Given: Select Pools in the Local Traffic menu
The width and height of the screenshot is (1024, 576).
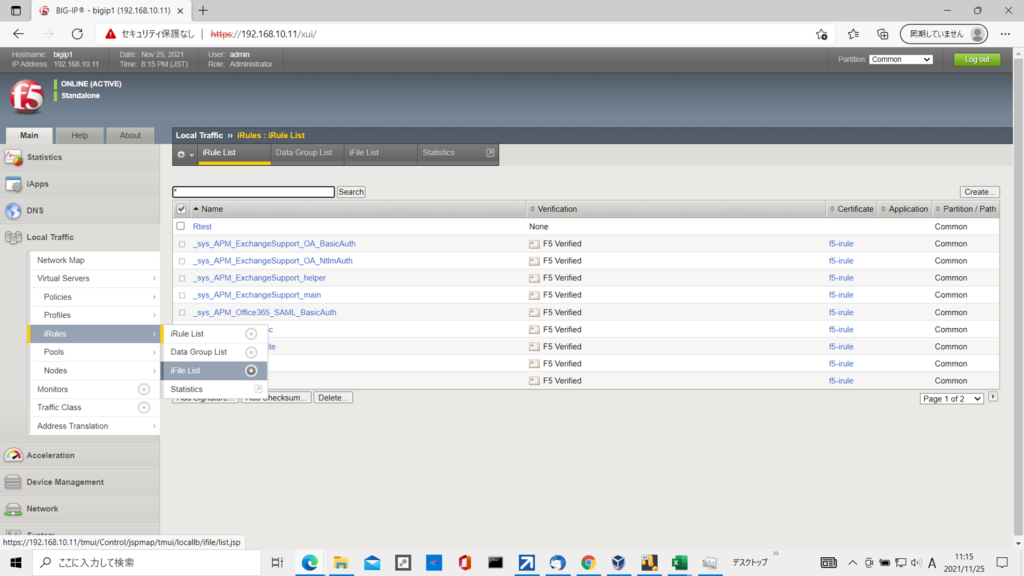Looking at the screenshot, I should coord(55,352).
